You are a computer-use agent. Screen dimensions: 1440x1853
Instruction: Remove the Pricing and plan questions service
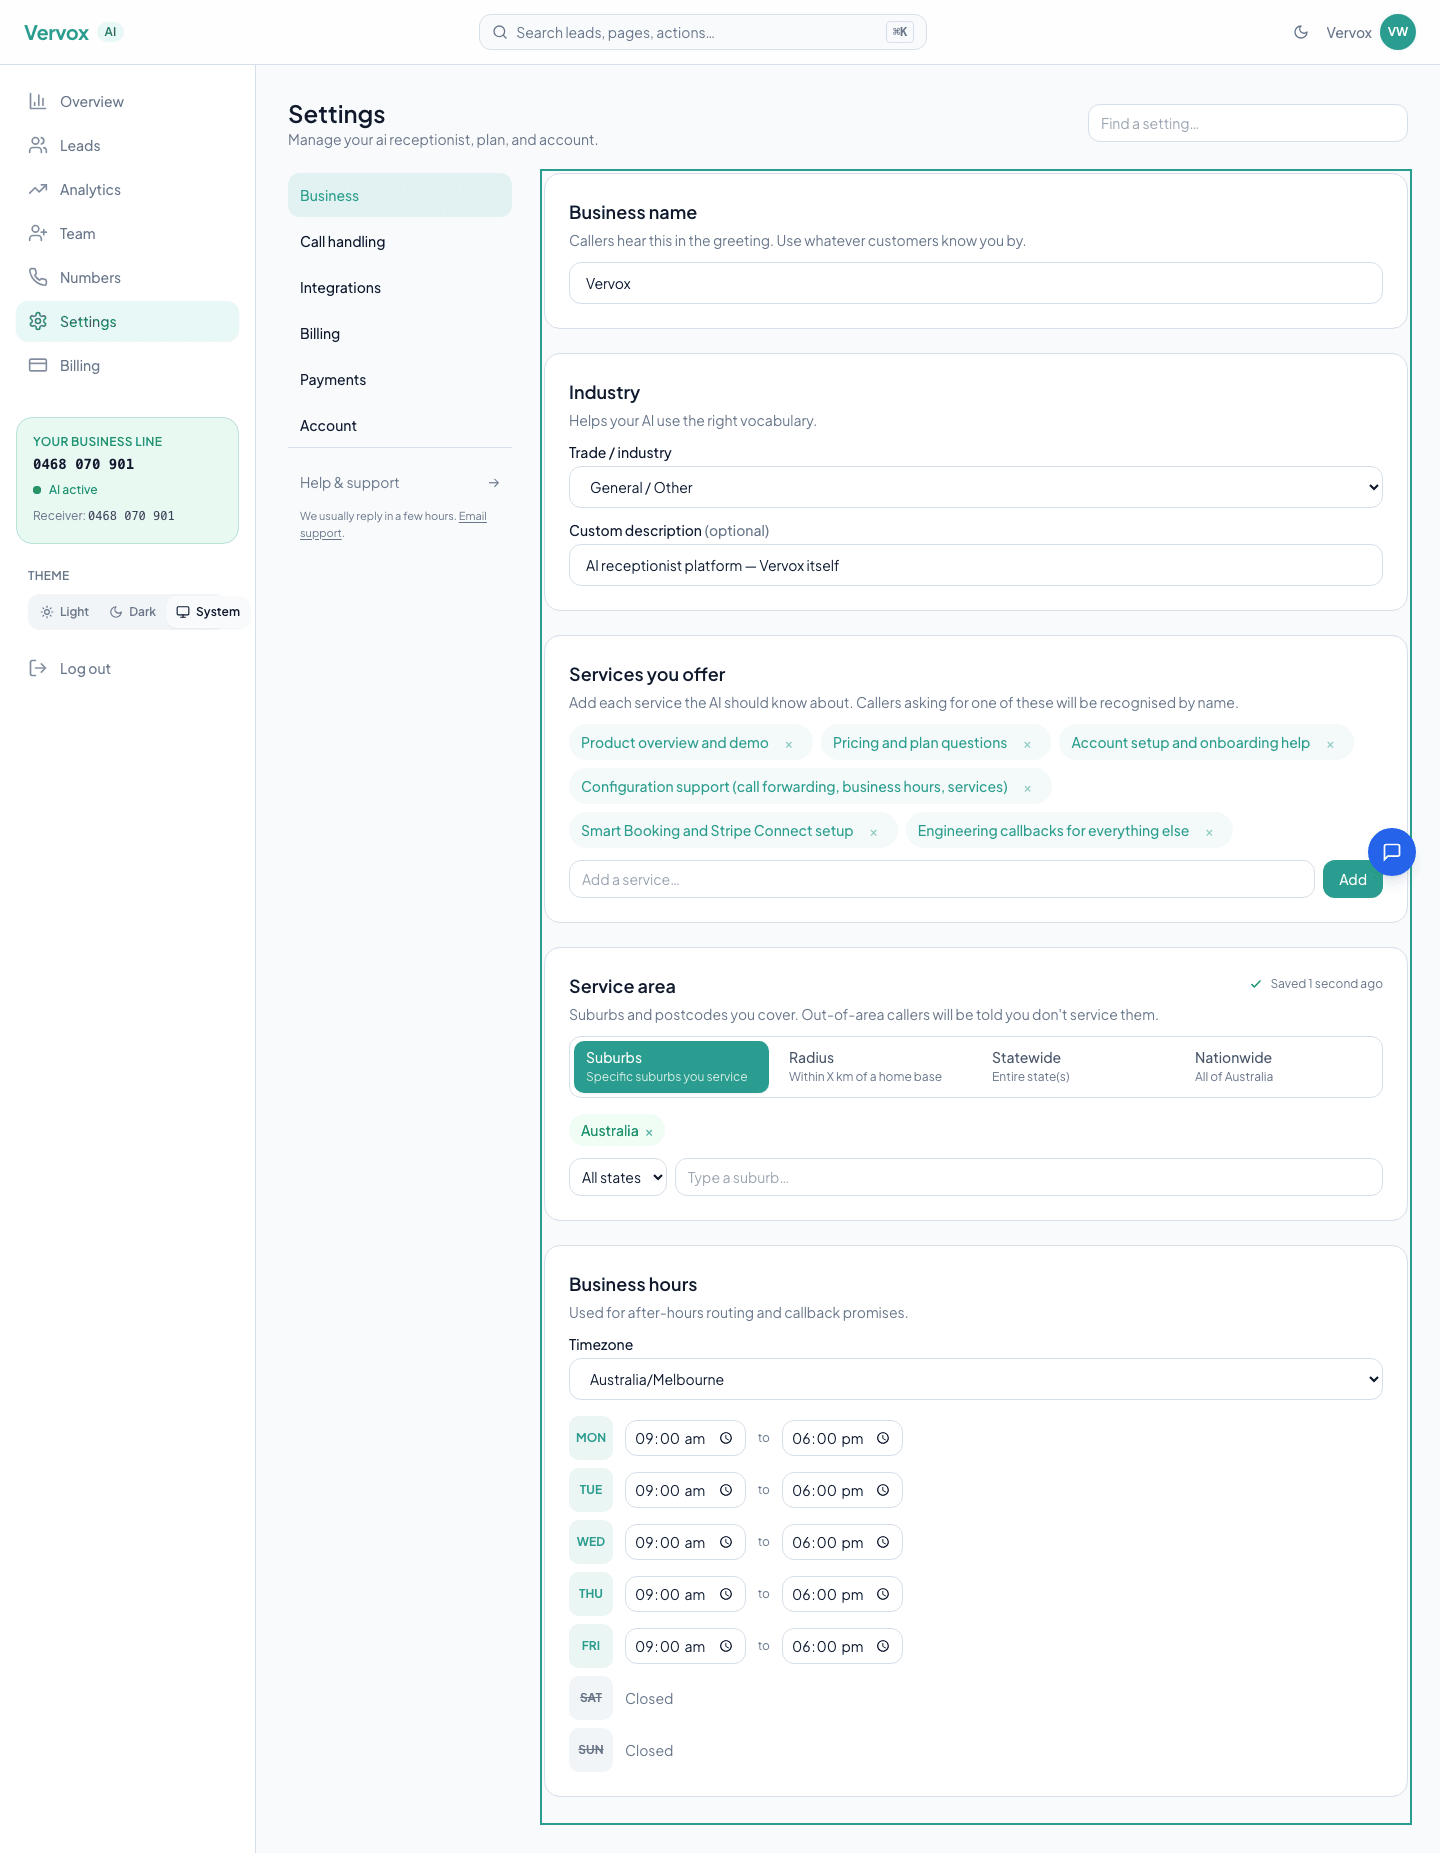[1027, 744]
